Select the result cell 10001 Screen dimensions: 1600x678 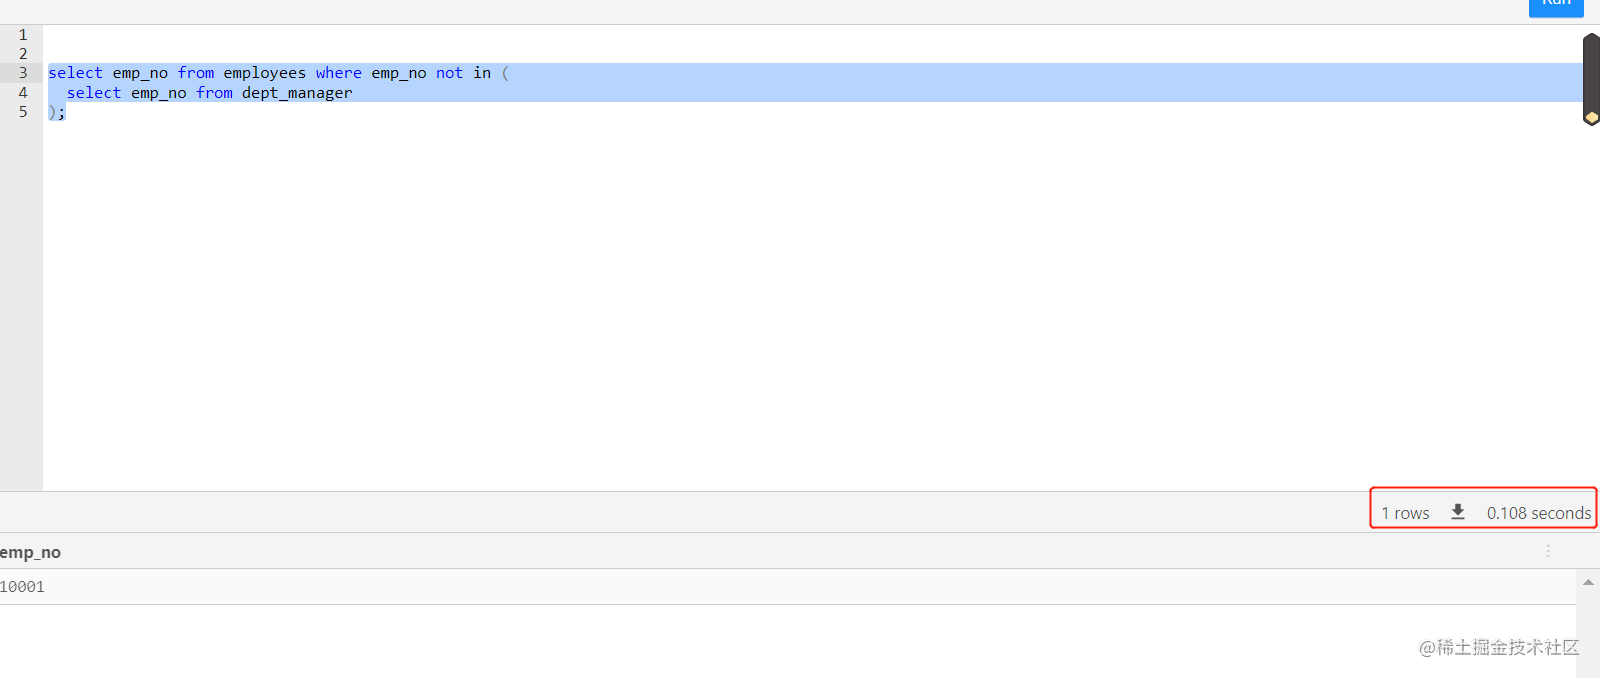pyautogui.click(x=23, y=587)
